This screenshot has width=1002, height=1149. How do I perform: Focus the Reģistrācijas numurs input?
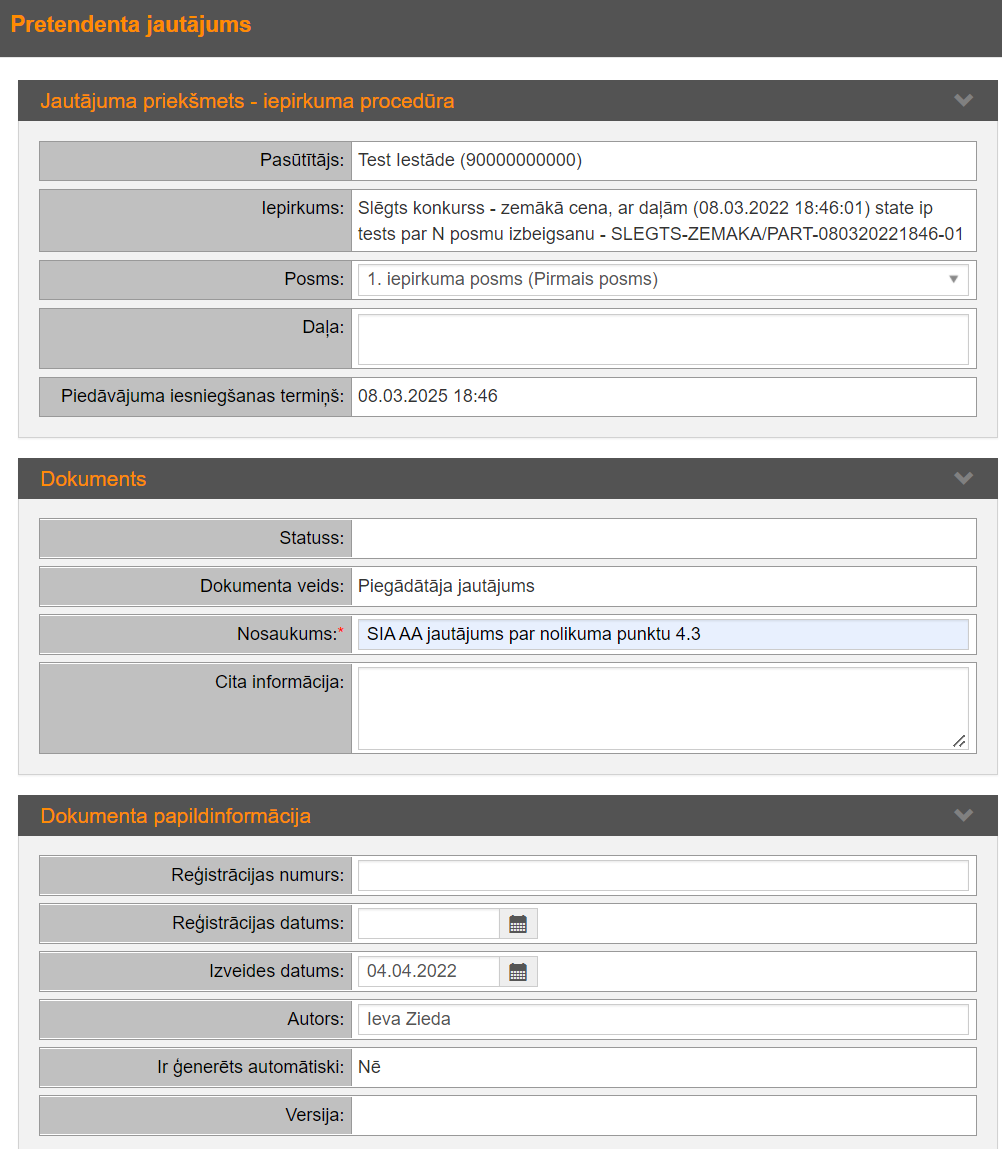[663, 876]
